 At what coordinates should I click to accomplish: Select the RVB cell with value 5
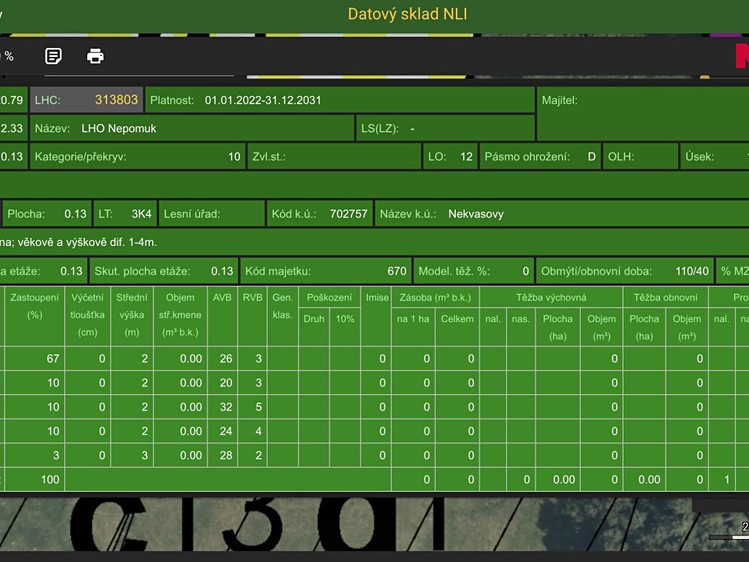(x=252, y=407)
